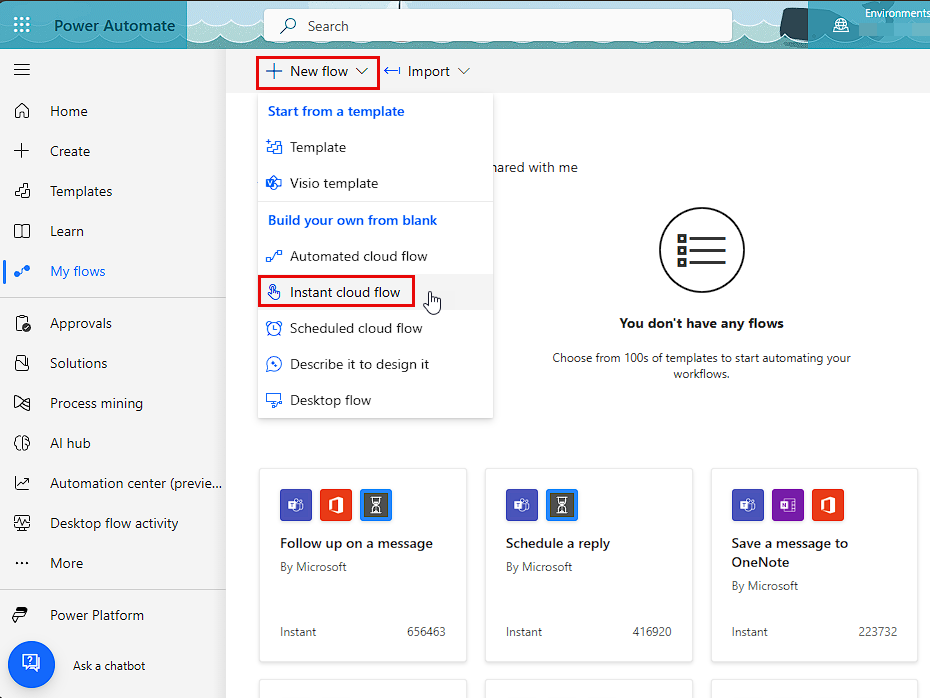Click the More ellipsis icon
Viewport: 930px width, 698px height.
(22, 563)
